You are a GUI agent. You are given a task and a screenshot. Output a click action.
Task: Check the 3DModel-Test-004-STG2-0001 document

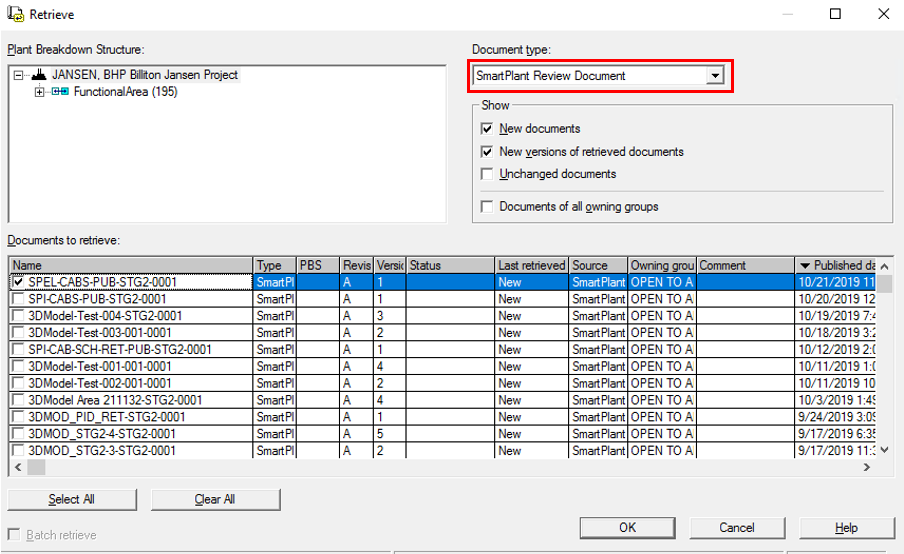pyautogui.click(x=19, y=316)
